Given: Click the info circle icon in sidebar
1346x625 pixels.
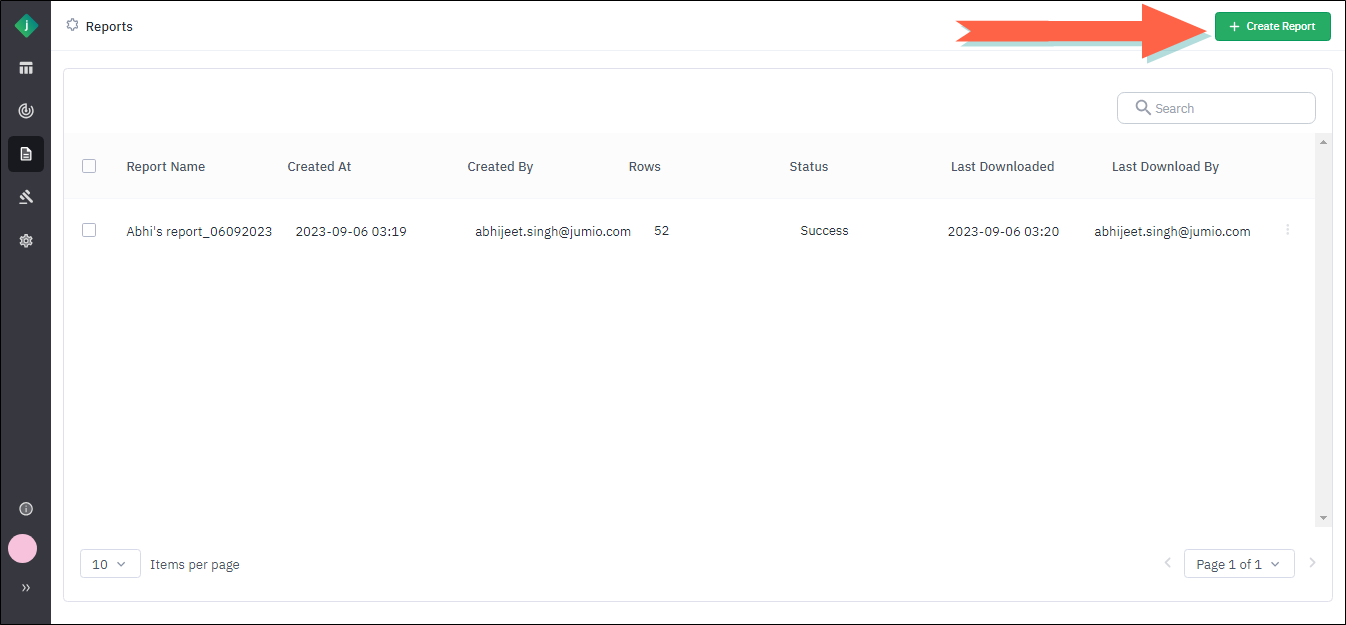Looking at the screenshot, I should coord(26,509).
